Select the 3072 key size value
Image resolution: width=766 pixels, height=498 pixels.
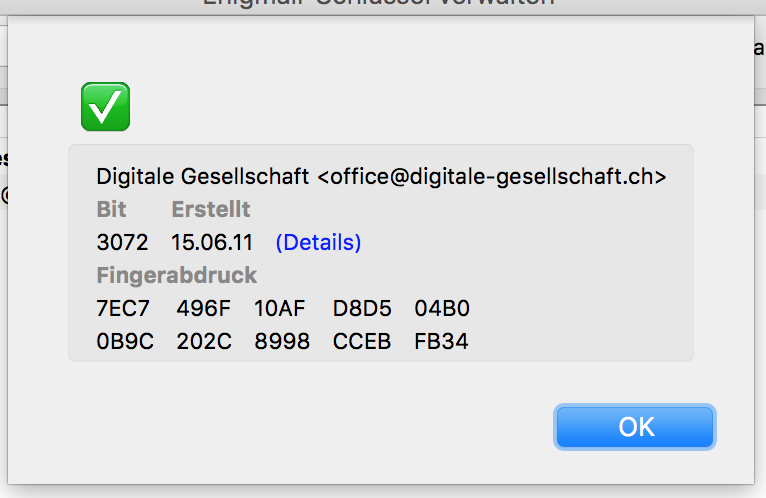coord(122,242)
